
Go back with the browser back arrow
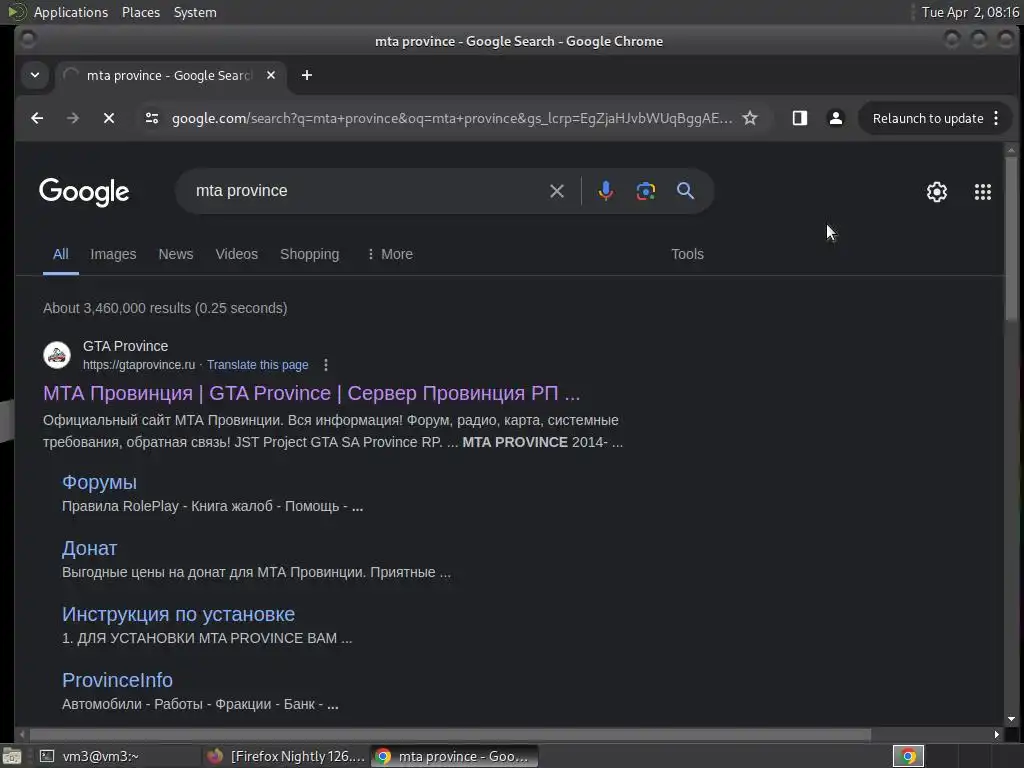point(37,118)
